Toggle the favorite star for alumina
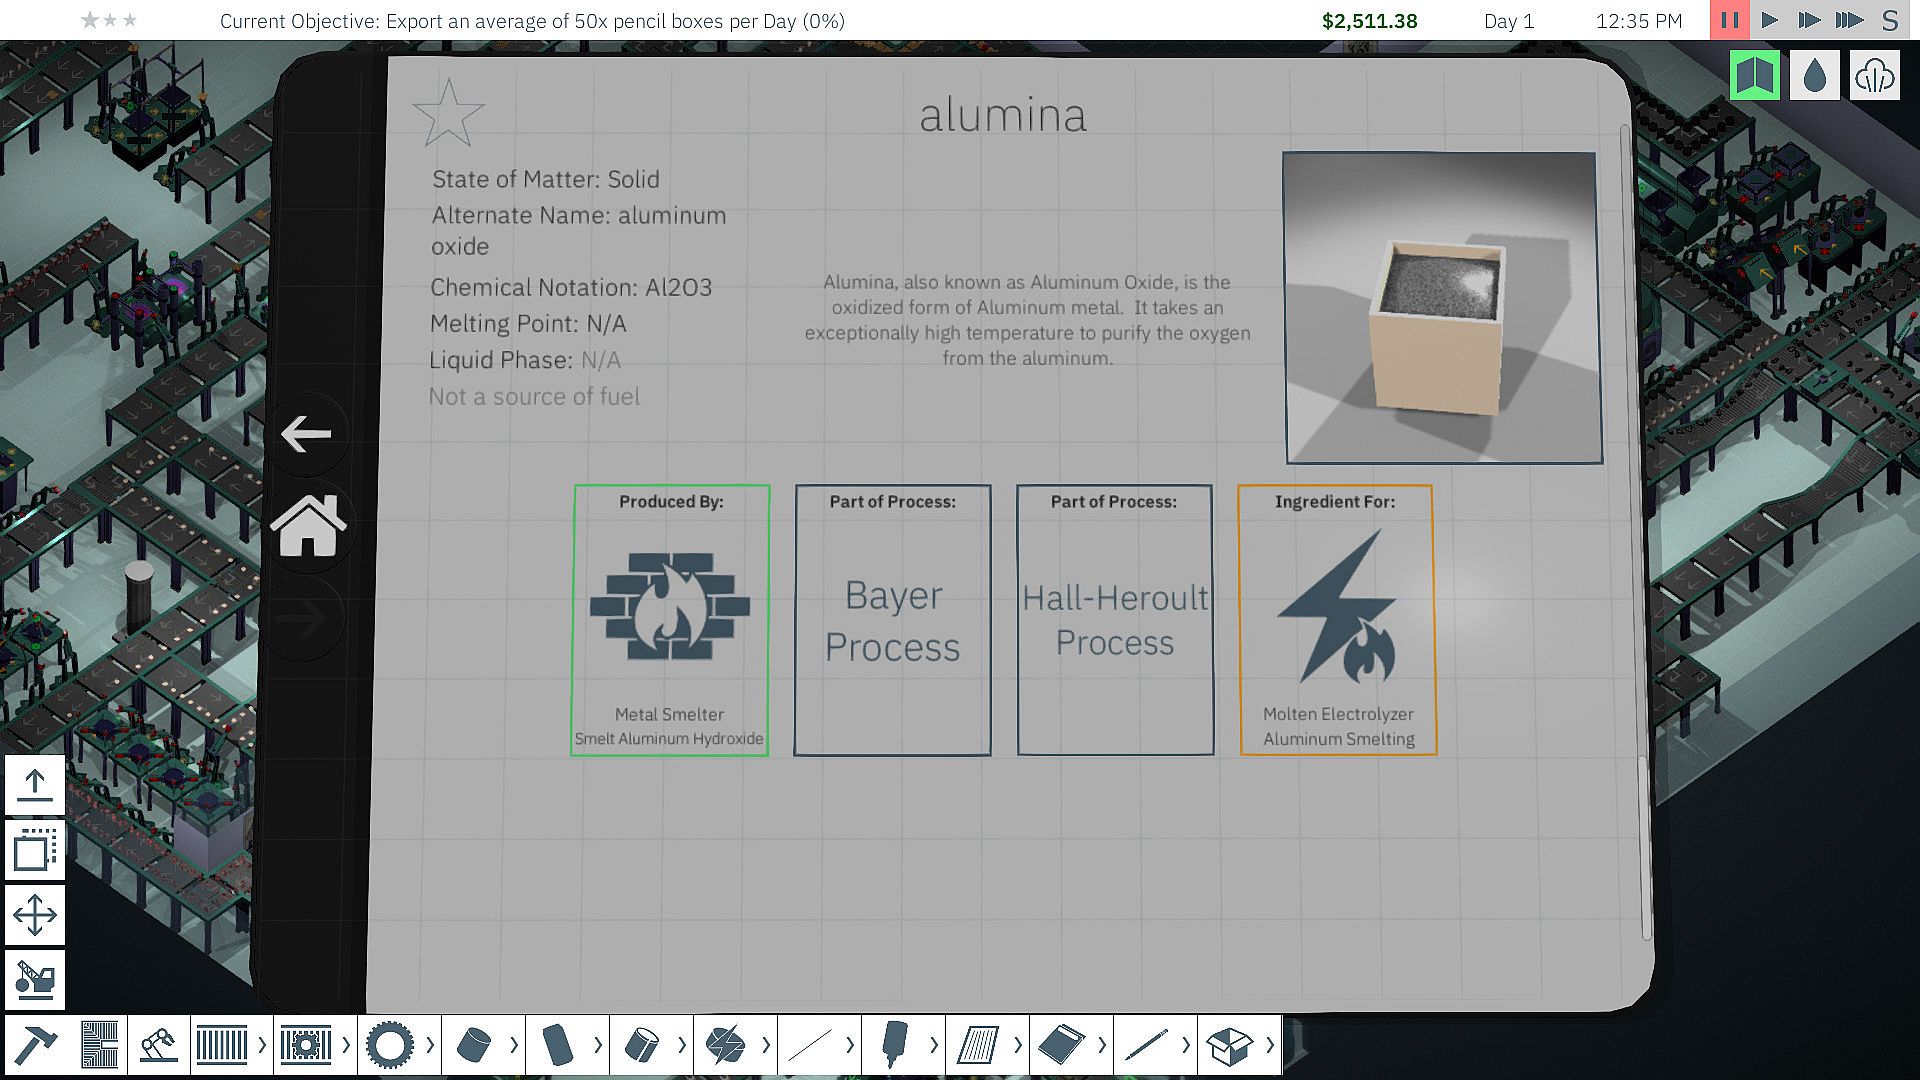This screenshot has height=1080, width=1920. point(448,113)
